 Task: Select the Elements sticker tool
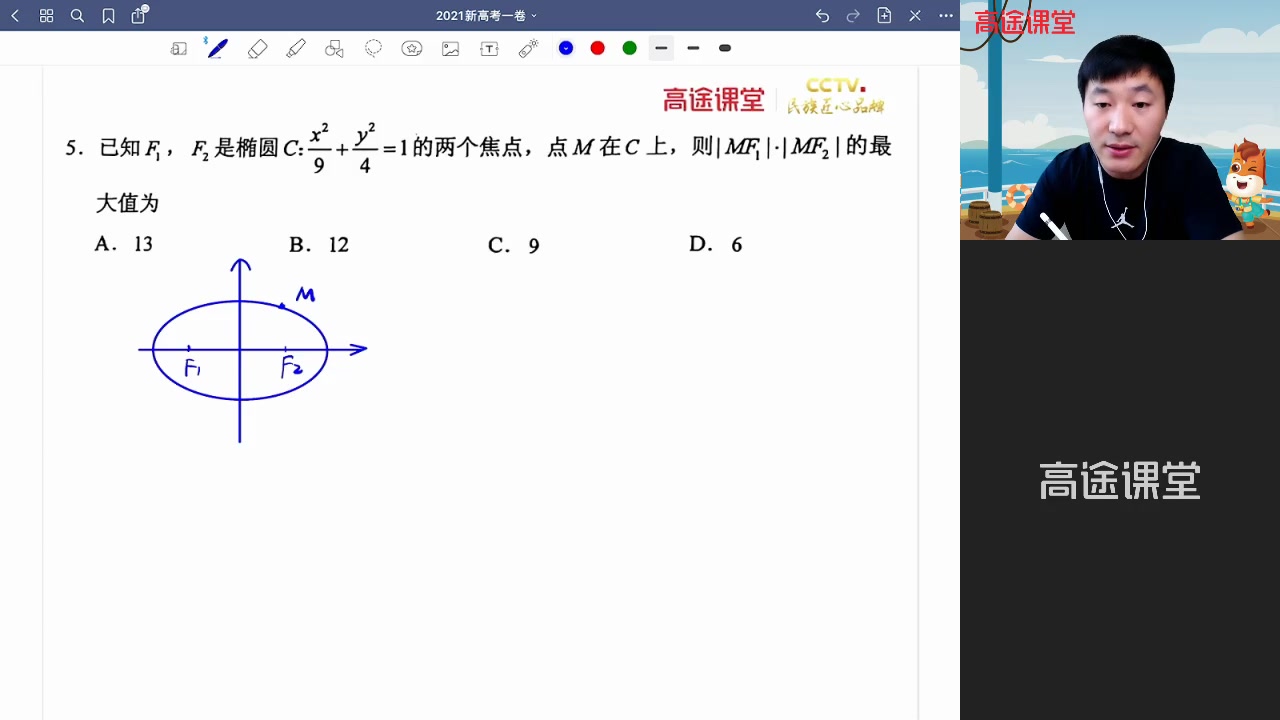pos(412,48)
